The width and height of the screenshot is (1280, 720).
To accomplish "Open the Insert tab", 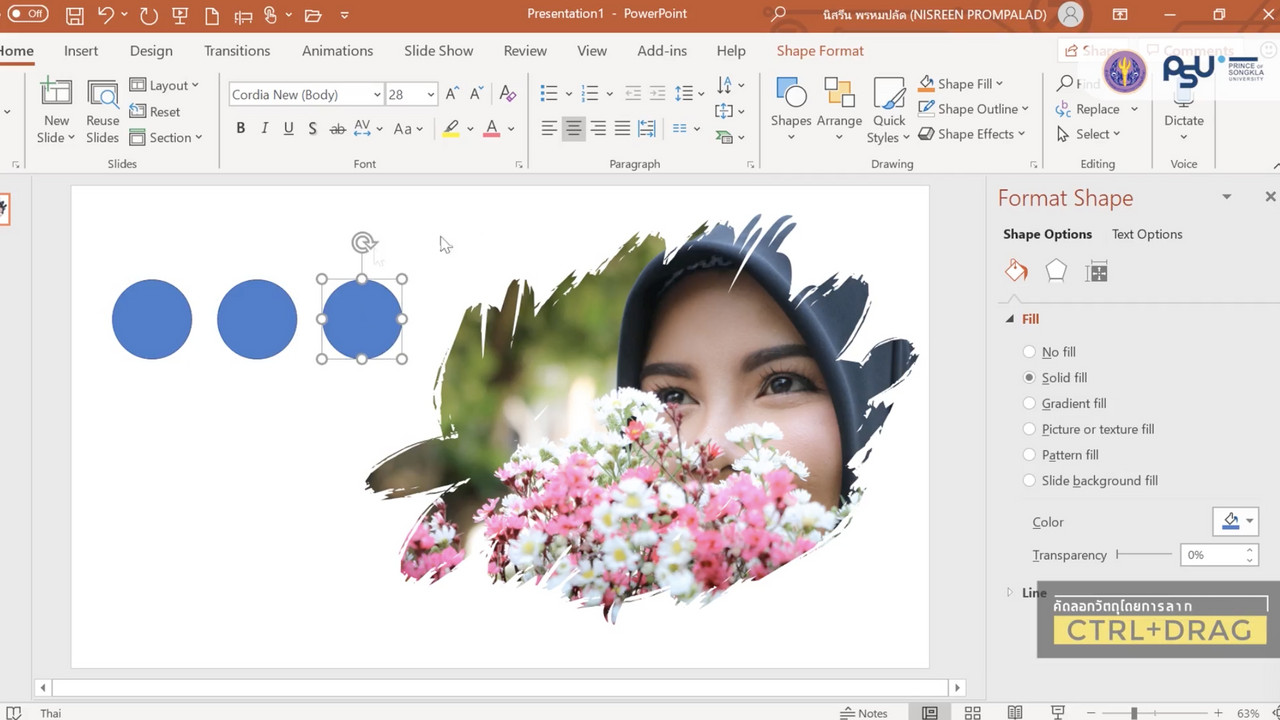I will click(81, 51).
